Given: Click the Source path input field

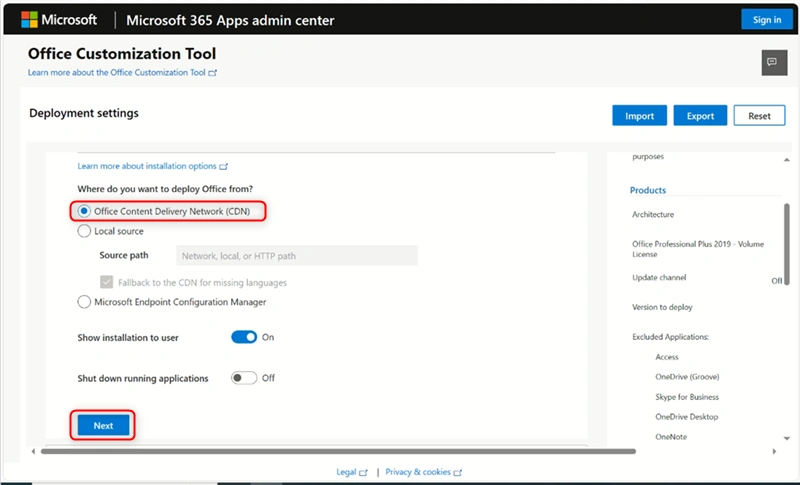Looking at the screenshot, I should [297, 256].
